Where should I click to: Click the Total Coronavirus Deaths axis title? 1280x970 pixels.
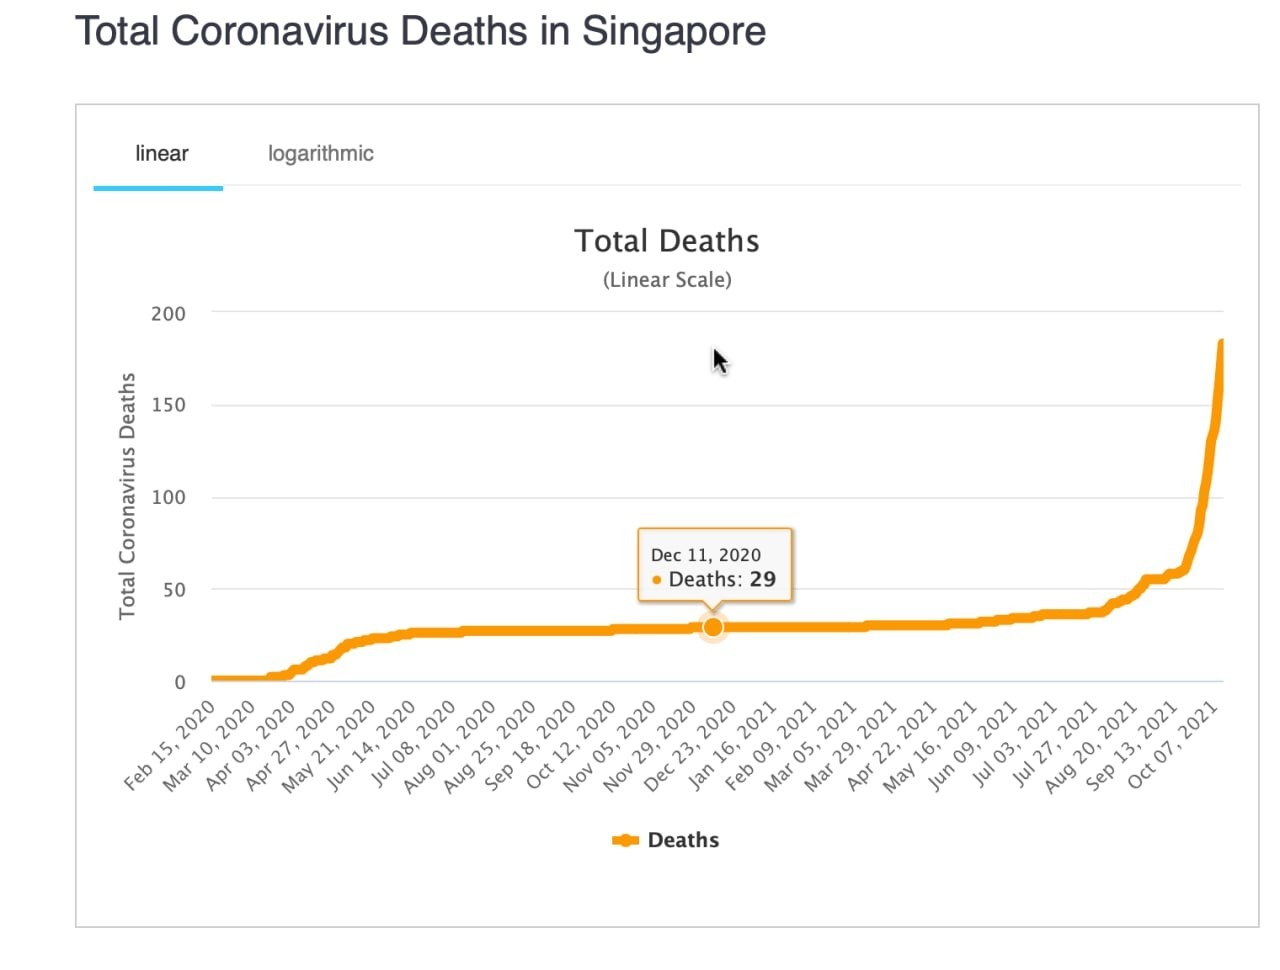coord(127,496)
